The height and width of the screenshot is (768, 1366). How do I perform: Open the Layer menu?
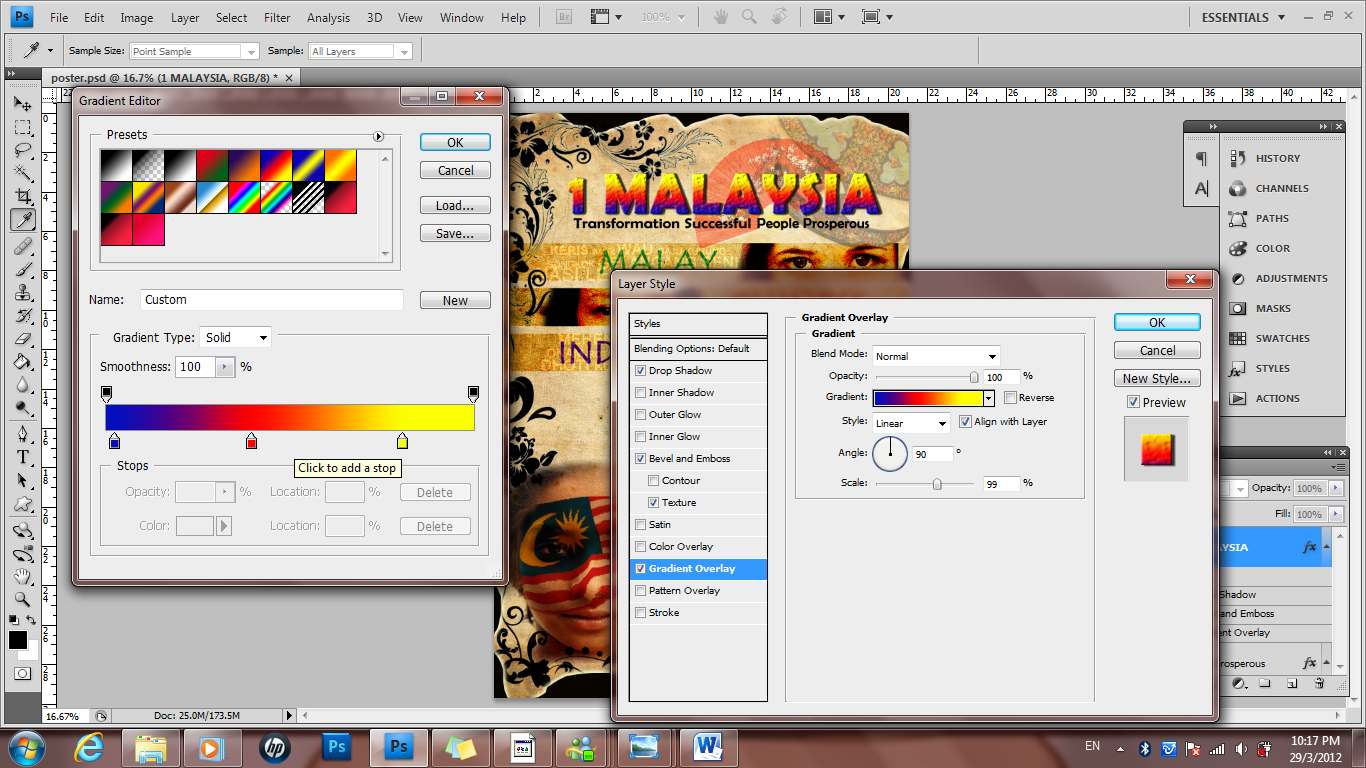185,18
